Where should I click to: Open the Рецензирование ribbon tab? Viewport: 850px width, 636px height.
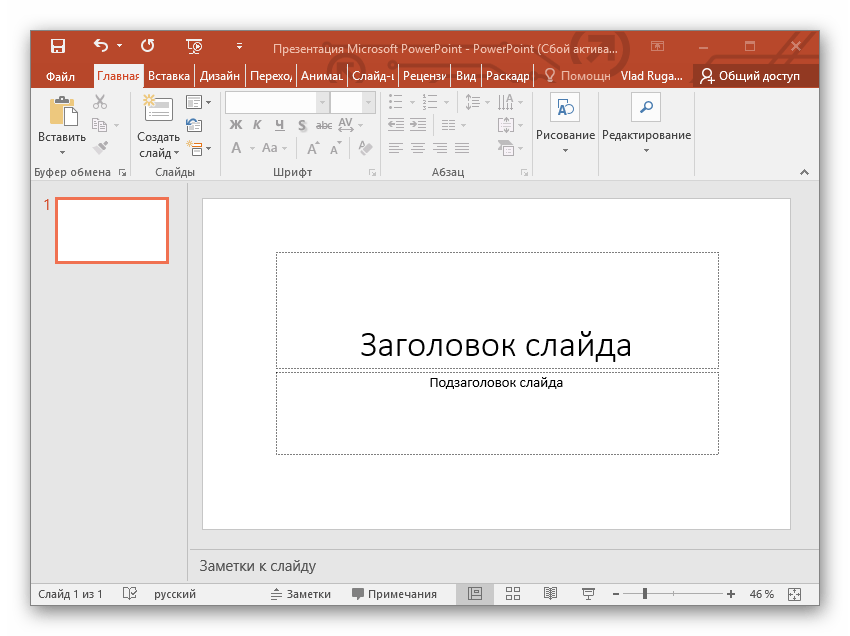tap(424, 76)
